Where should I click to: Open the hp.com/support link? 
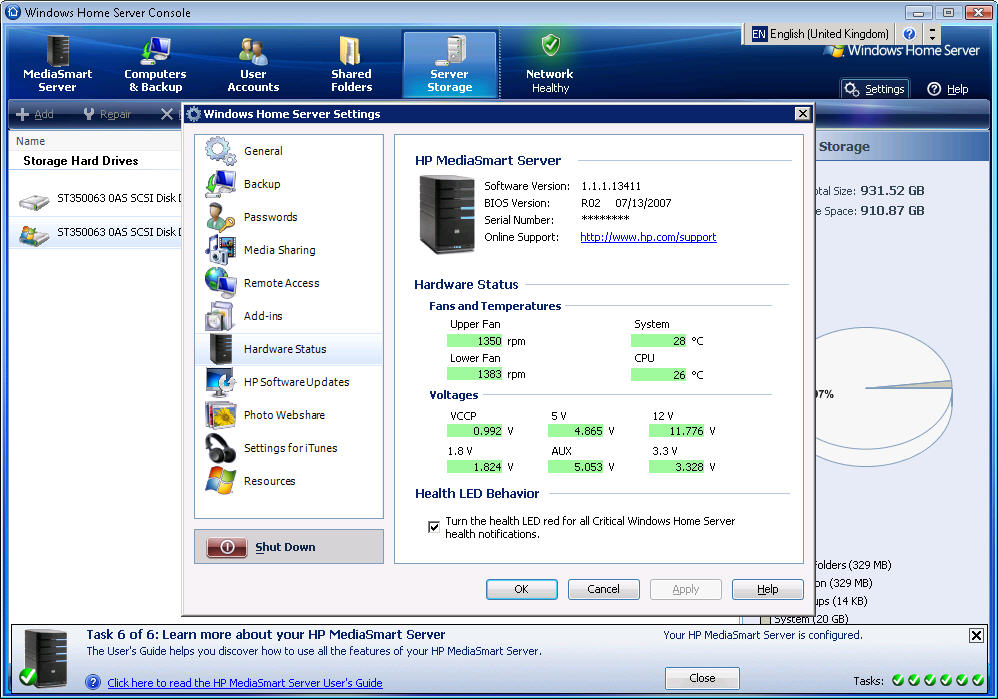coord(648,237)
